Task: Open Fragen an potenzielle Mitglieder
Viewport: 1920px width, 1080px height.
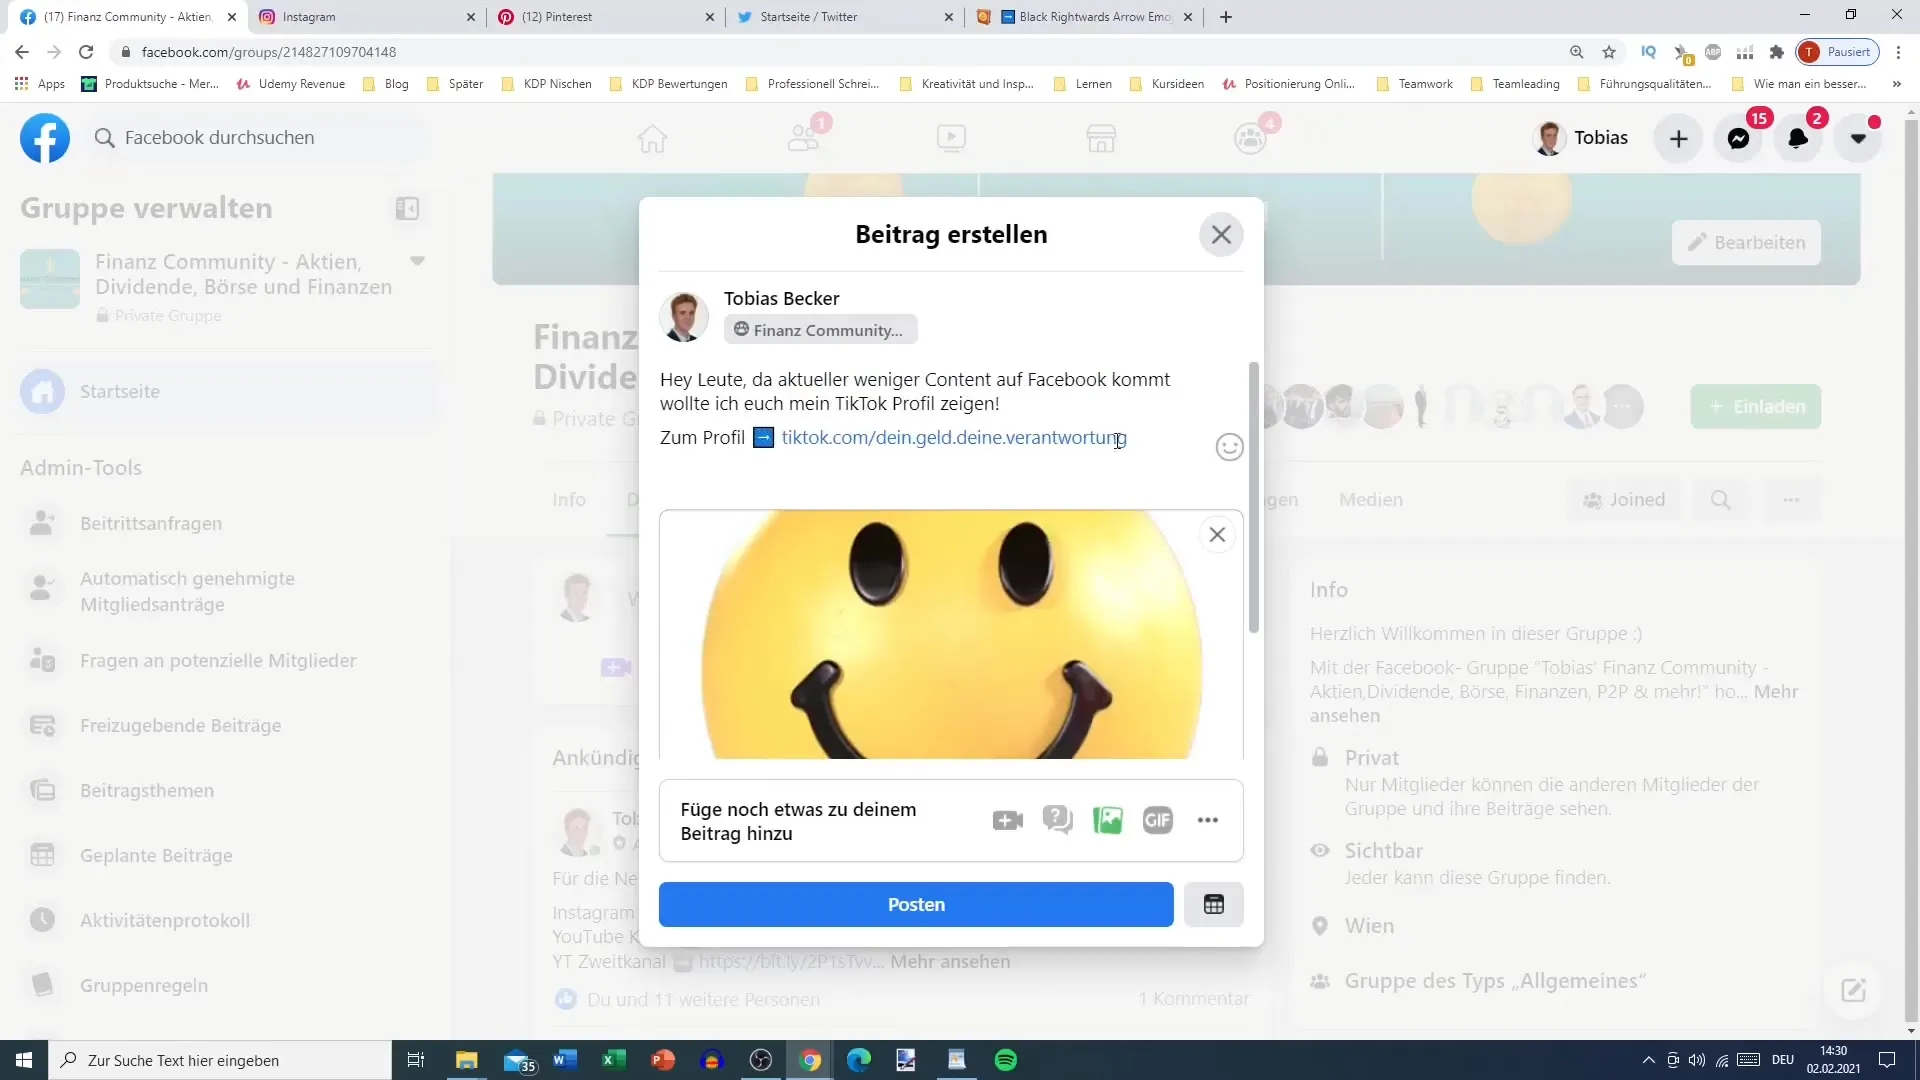Action: coord(227,660)
